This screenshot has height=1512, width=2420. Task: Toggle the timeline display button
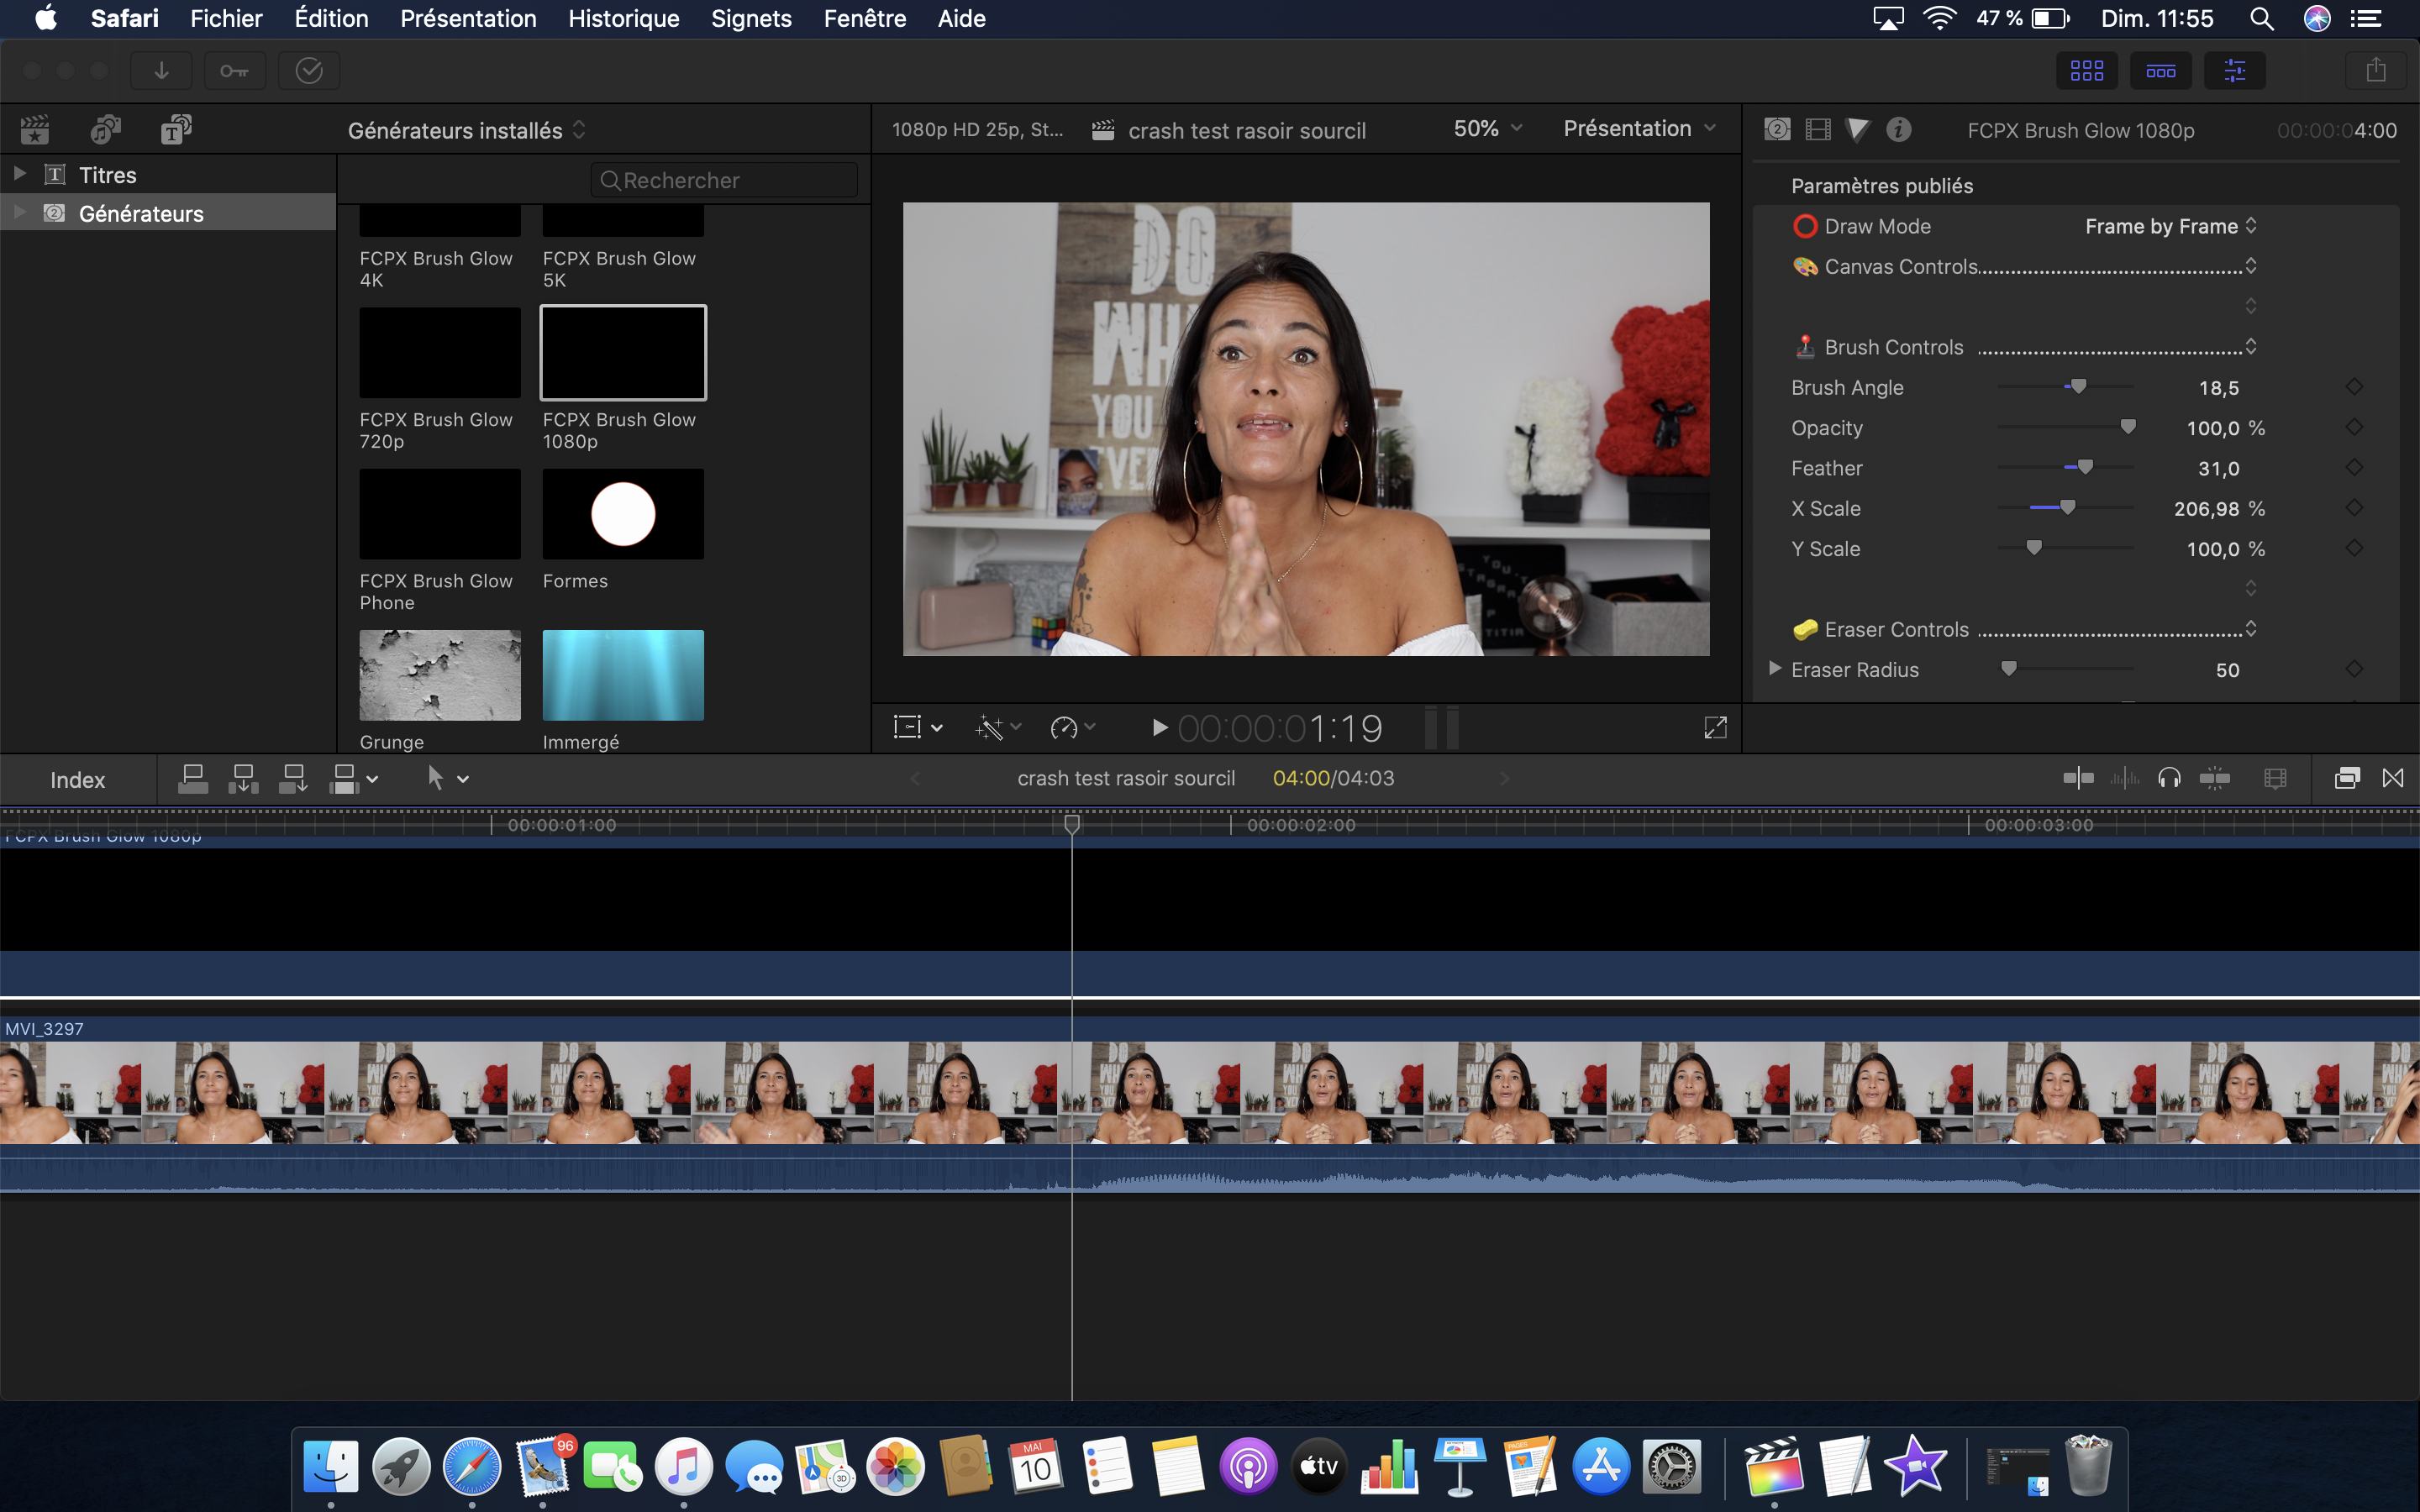click(x=2160, y=71)
